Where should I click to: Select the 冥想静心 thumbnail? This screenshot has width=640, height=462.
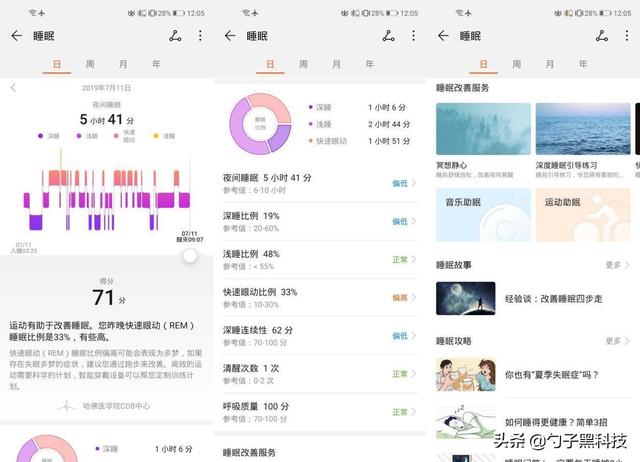[483, 129]
